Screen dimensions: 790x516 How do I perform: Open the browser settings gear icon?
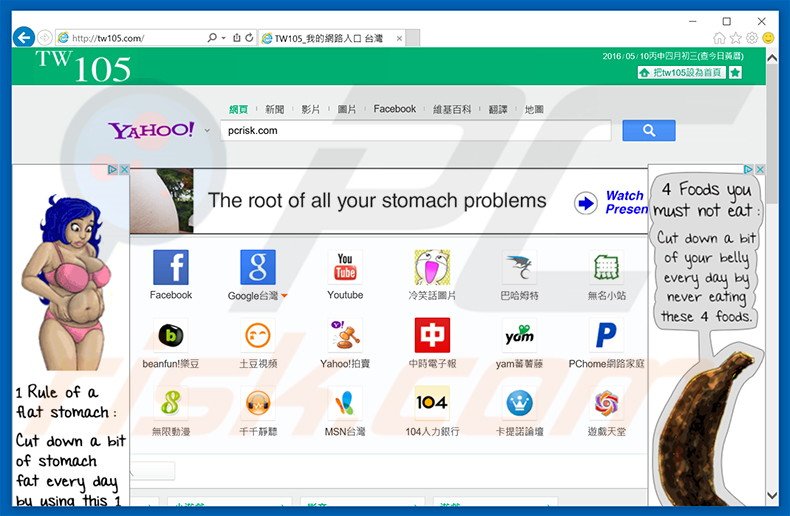pyautogui.click(x=752, y=38)
